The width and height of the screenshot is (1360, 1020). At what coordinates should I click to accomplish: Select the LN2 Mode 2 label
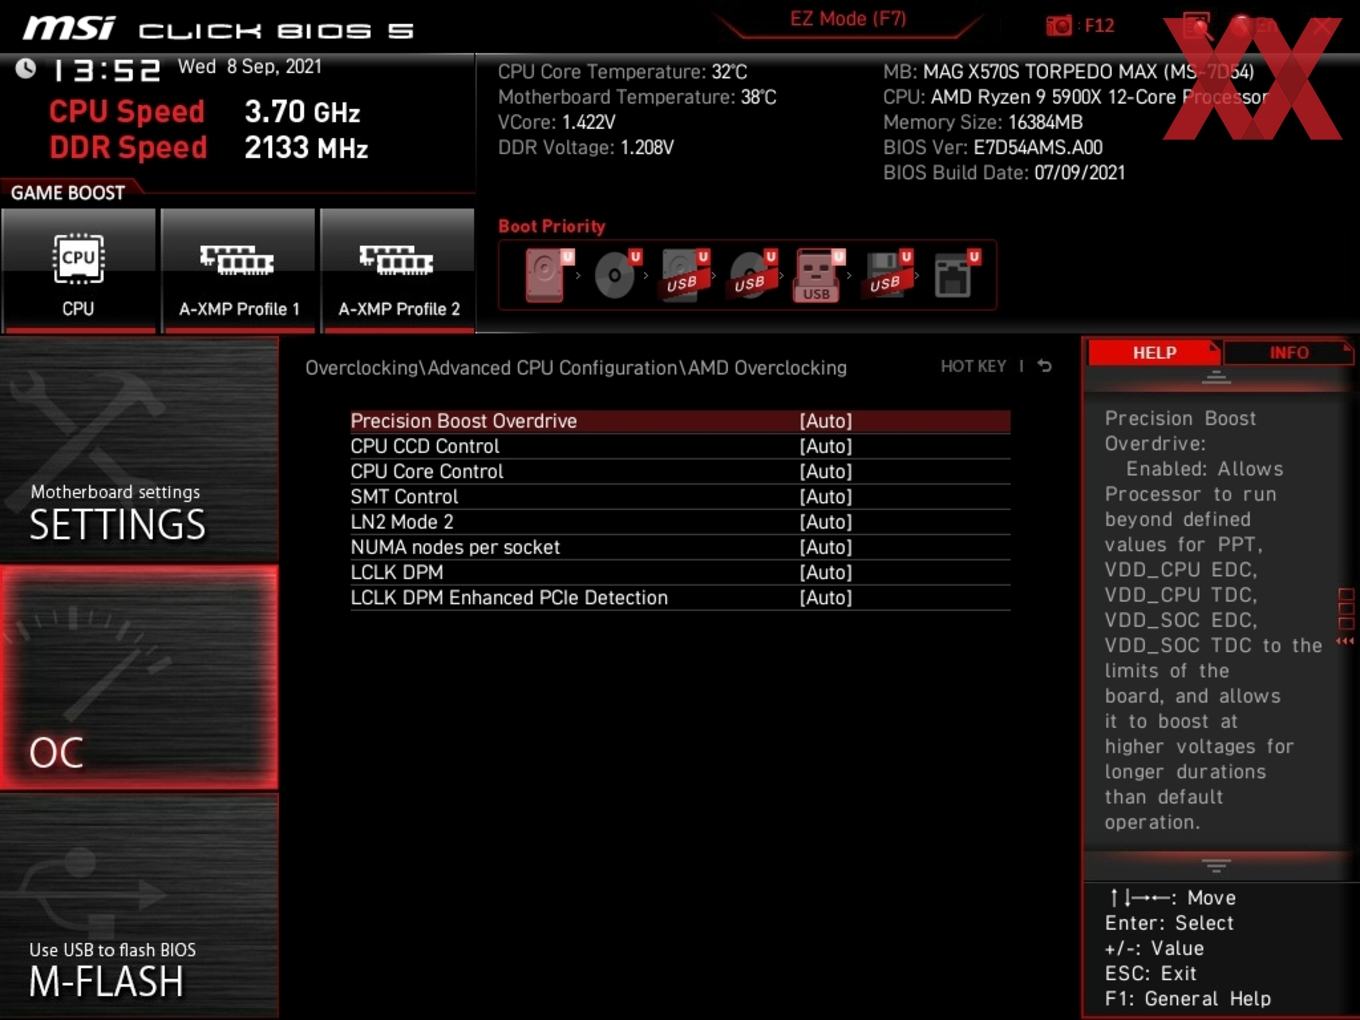click(402, 522)
